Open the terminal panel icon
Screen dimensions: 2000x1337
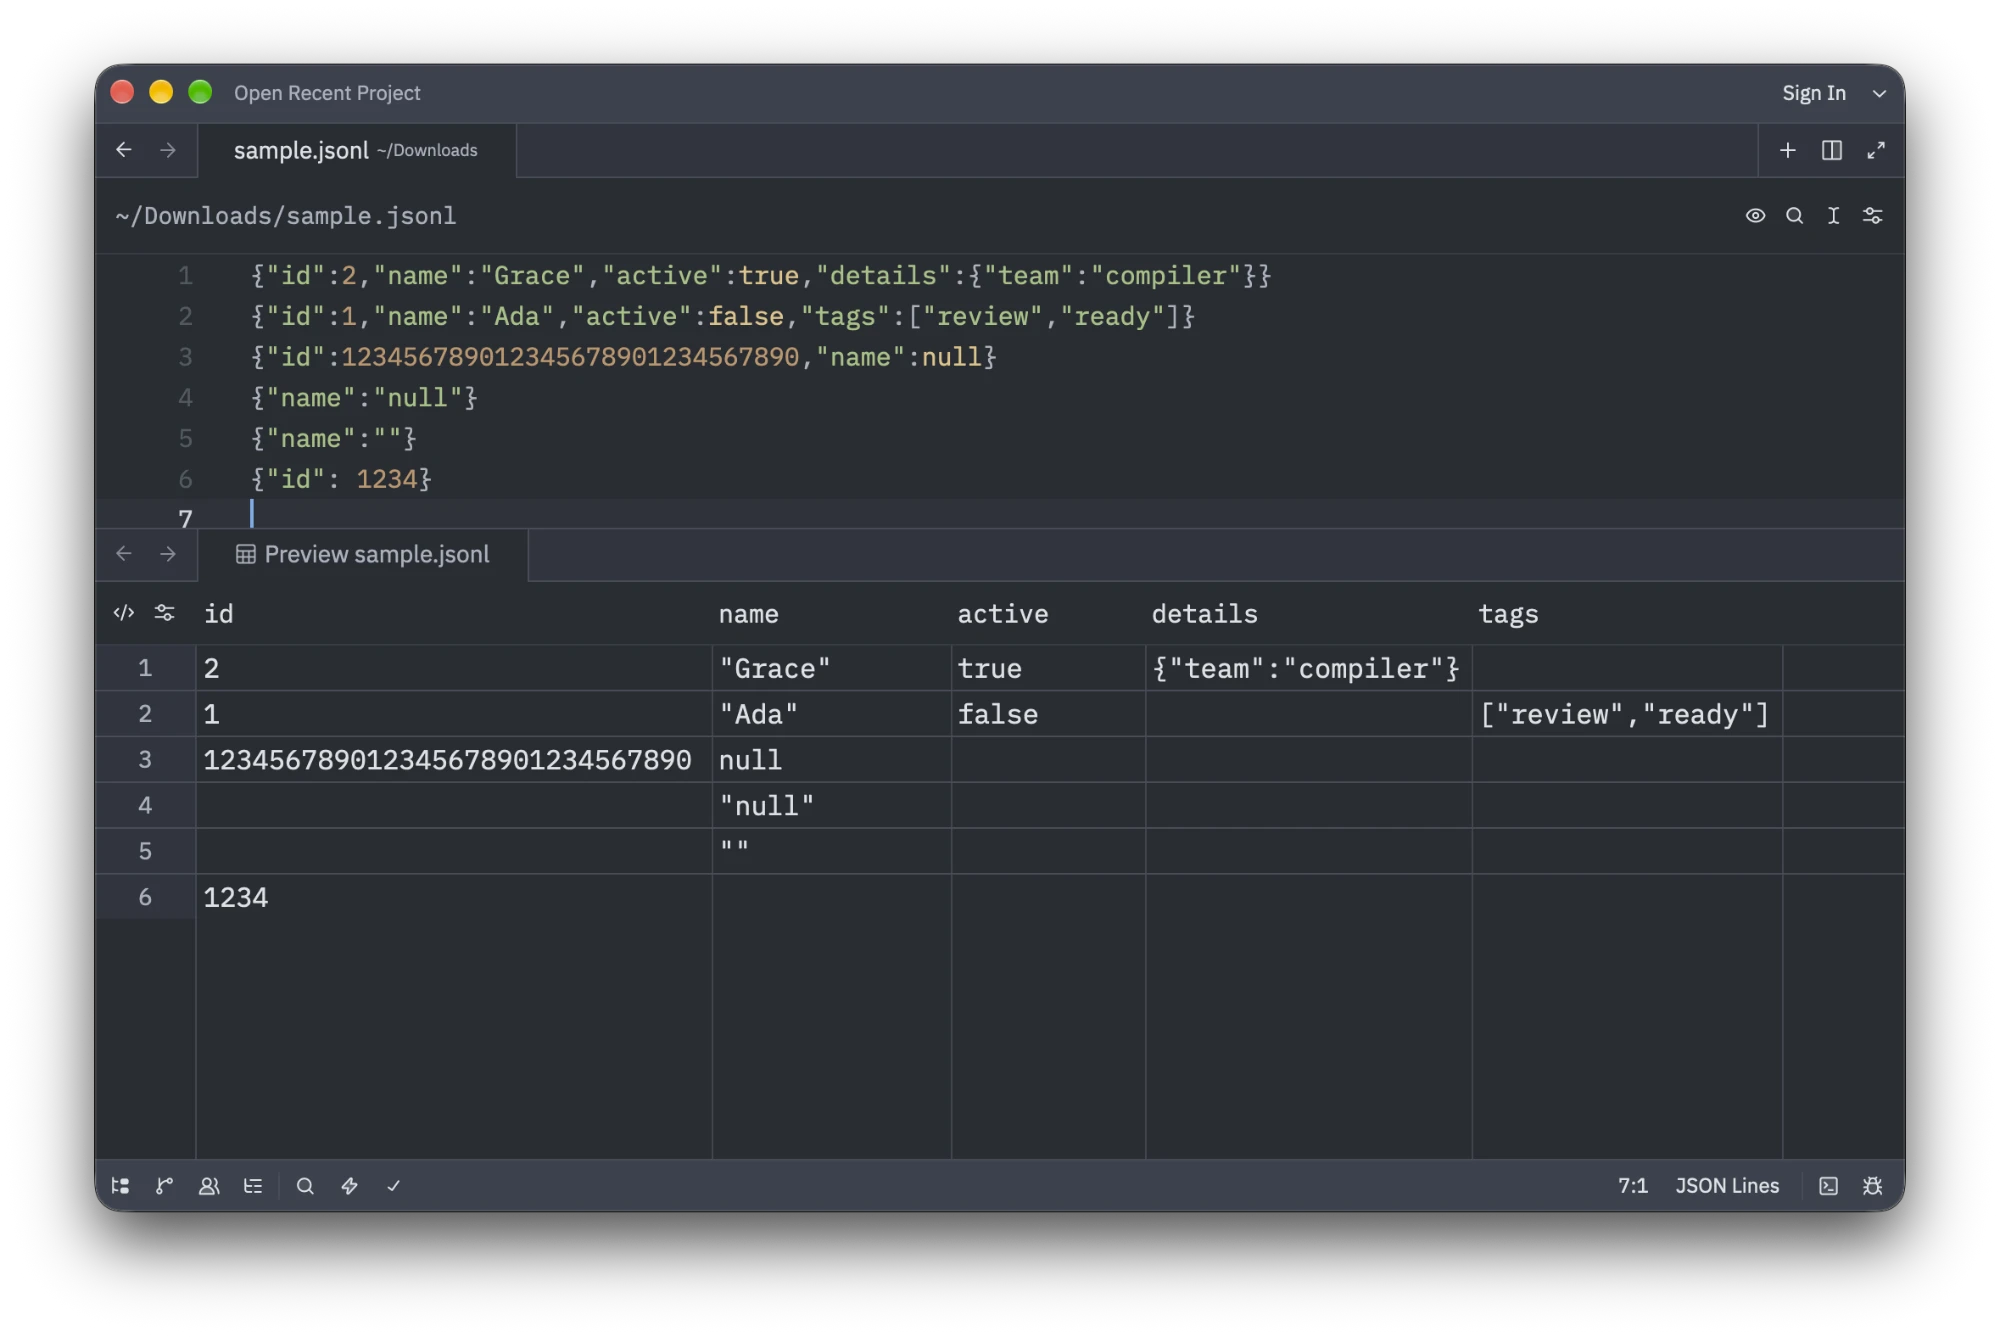click(1828, 1186)
